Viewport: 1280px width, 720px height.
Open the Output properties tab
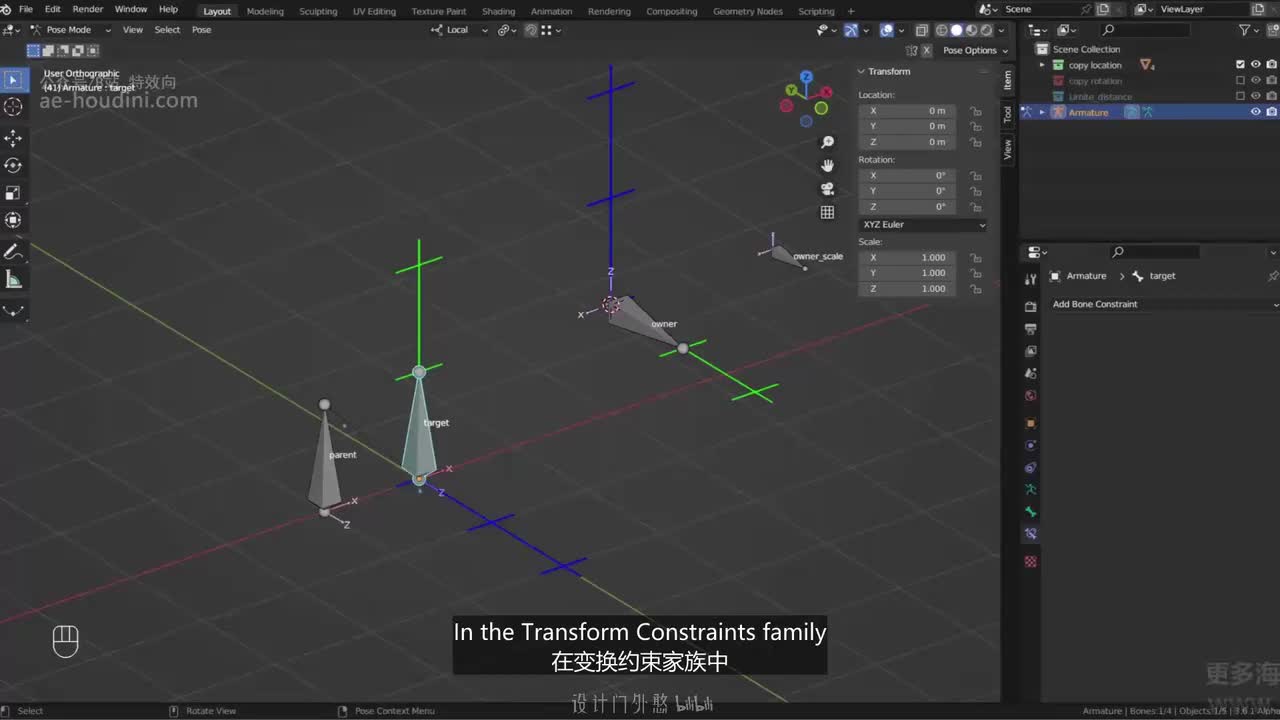pyautogui.click(x=1031, y=328)
